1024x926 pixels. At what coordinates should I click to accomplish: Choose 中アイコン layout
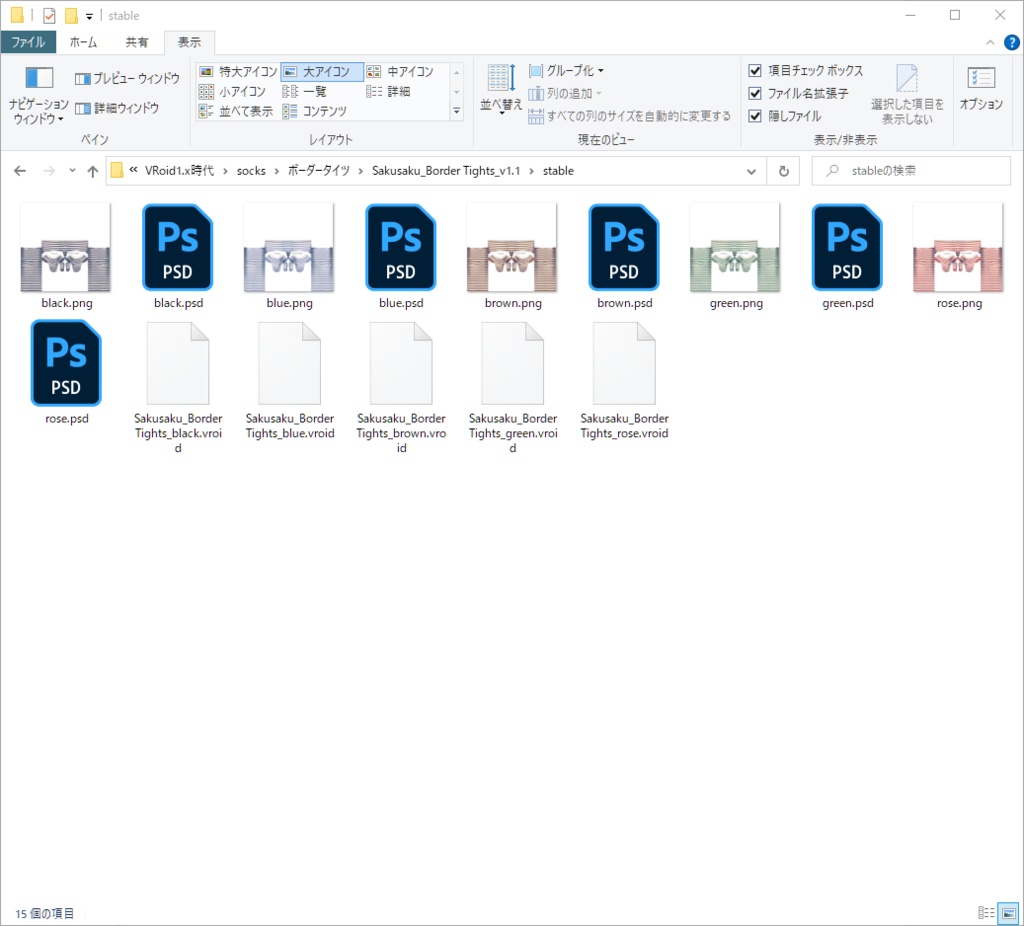400,71
